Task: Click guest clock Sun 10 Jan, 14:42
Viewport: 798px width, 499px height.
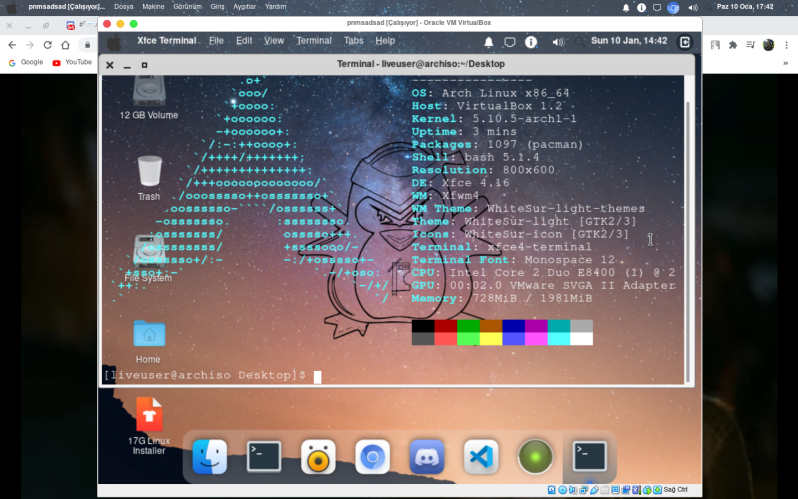Action: [629, 41]
